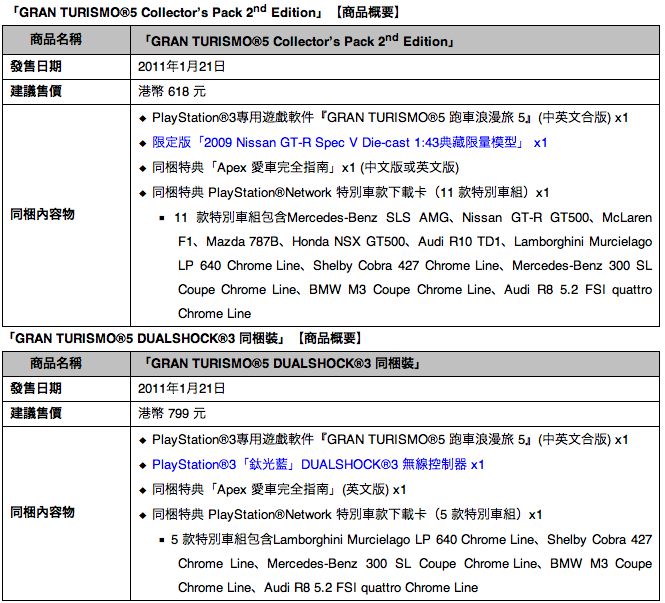The image size is (665, 603).
Task: Click the 發售日期 label in the DUALSHOCK table
Action: pyautogui.click(x=36, y=388)
